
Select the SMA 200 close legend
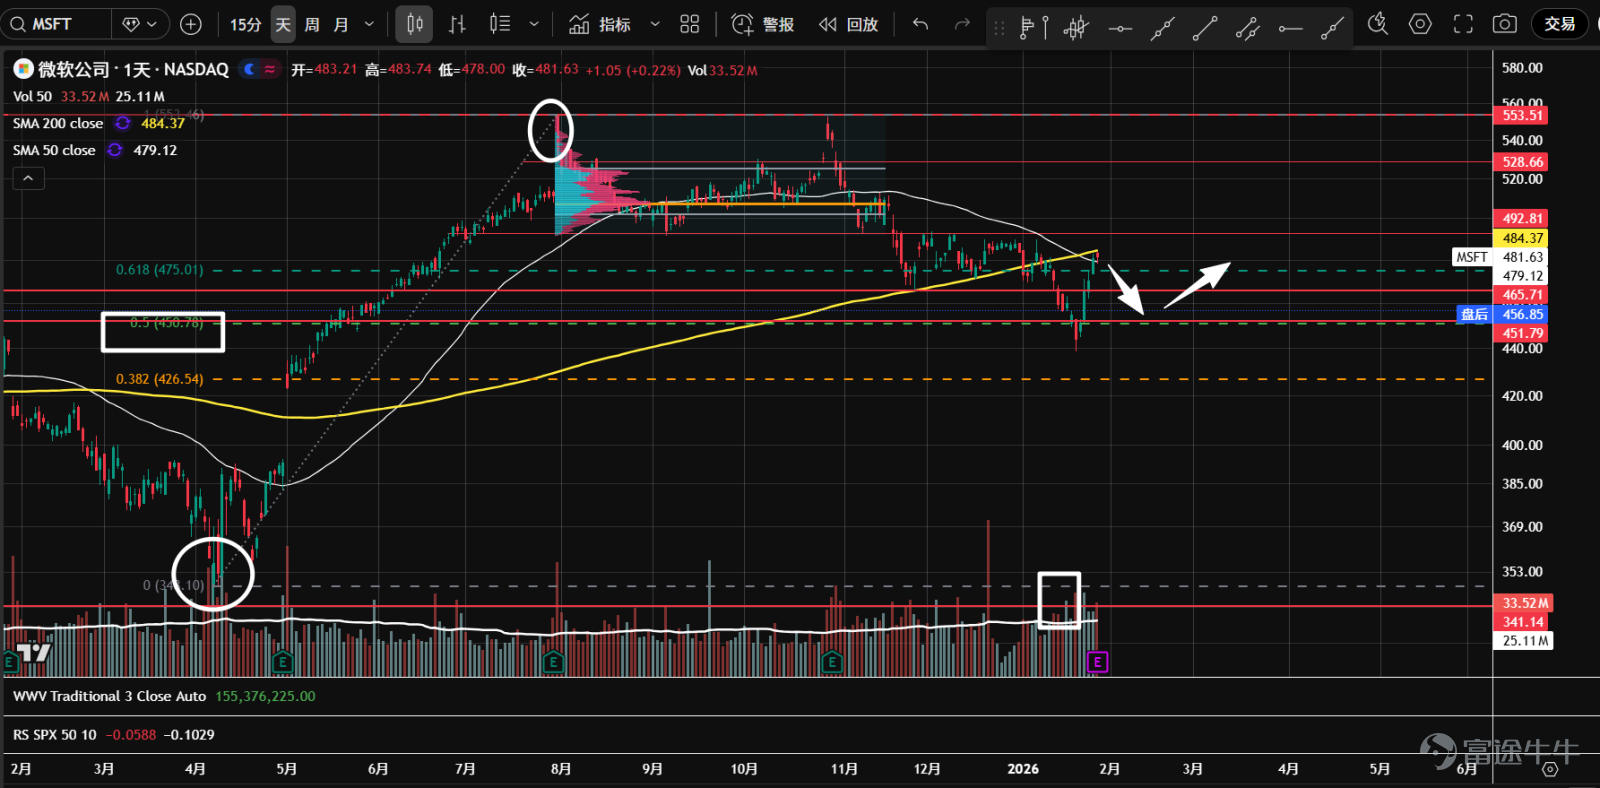pyautogui.click(x=58, y=123)
